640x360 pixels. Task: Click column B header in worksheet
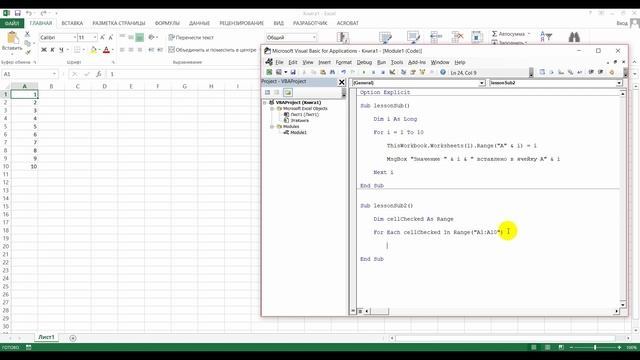point(51,86)
